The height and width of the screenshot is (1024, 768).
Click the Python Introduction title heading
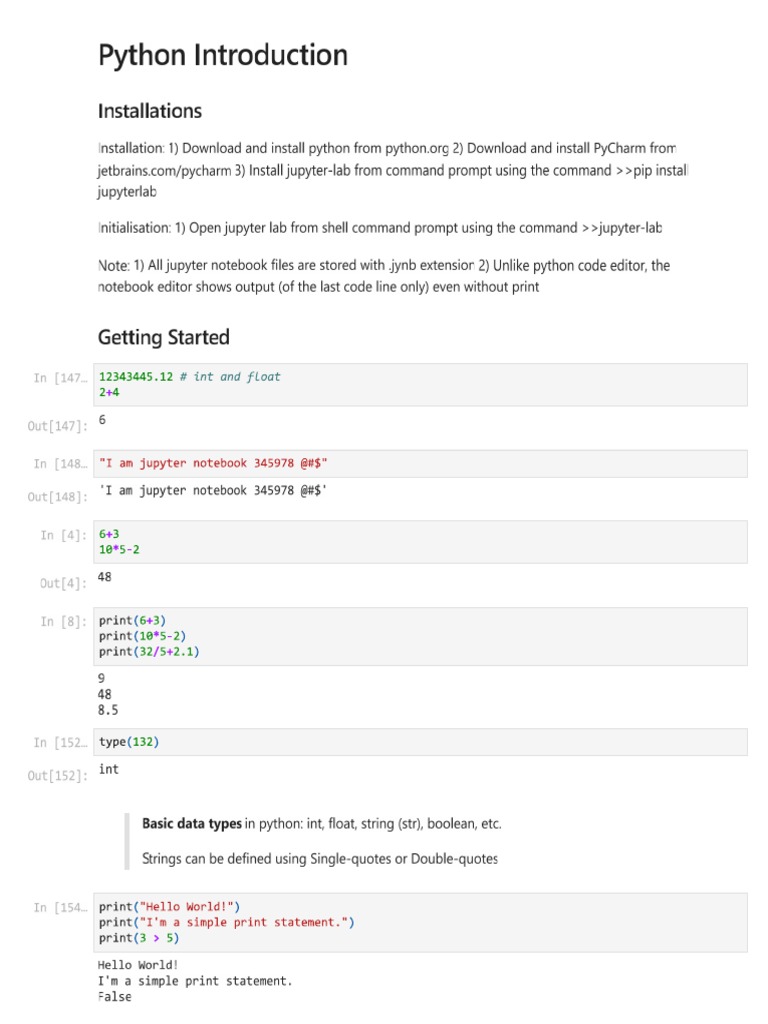tap(223, 55)
